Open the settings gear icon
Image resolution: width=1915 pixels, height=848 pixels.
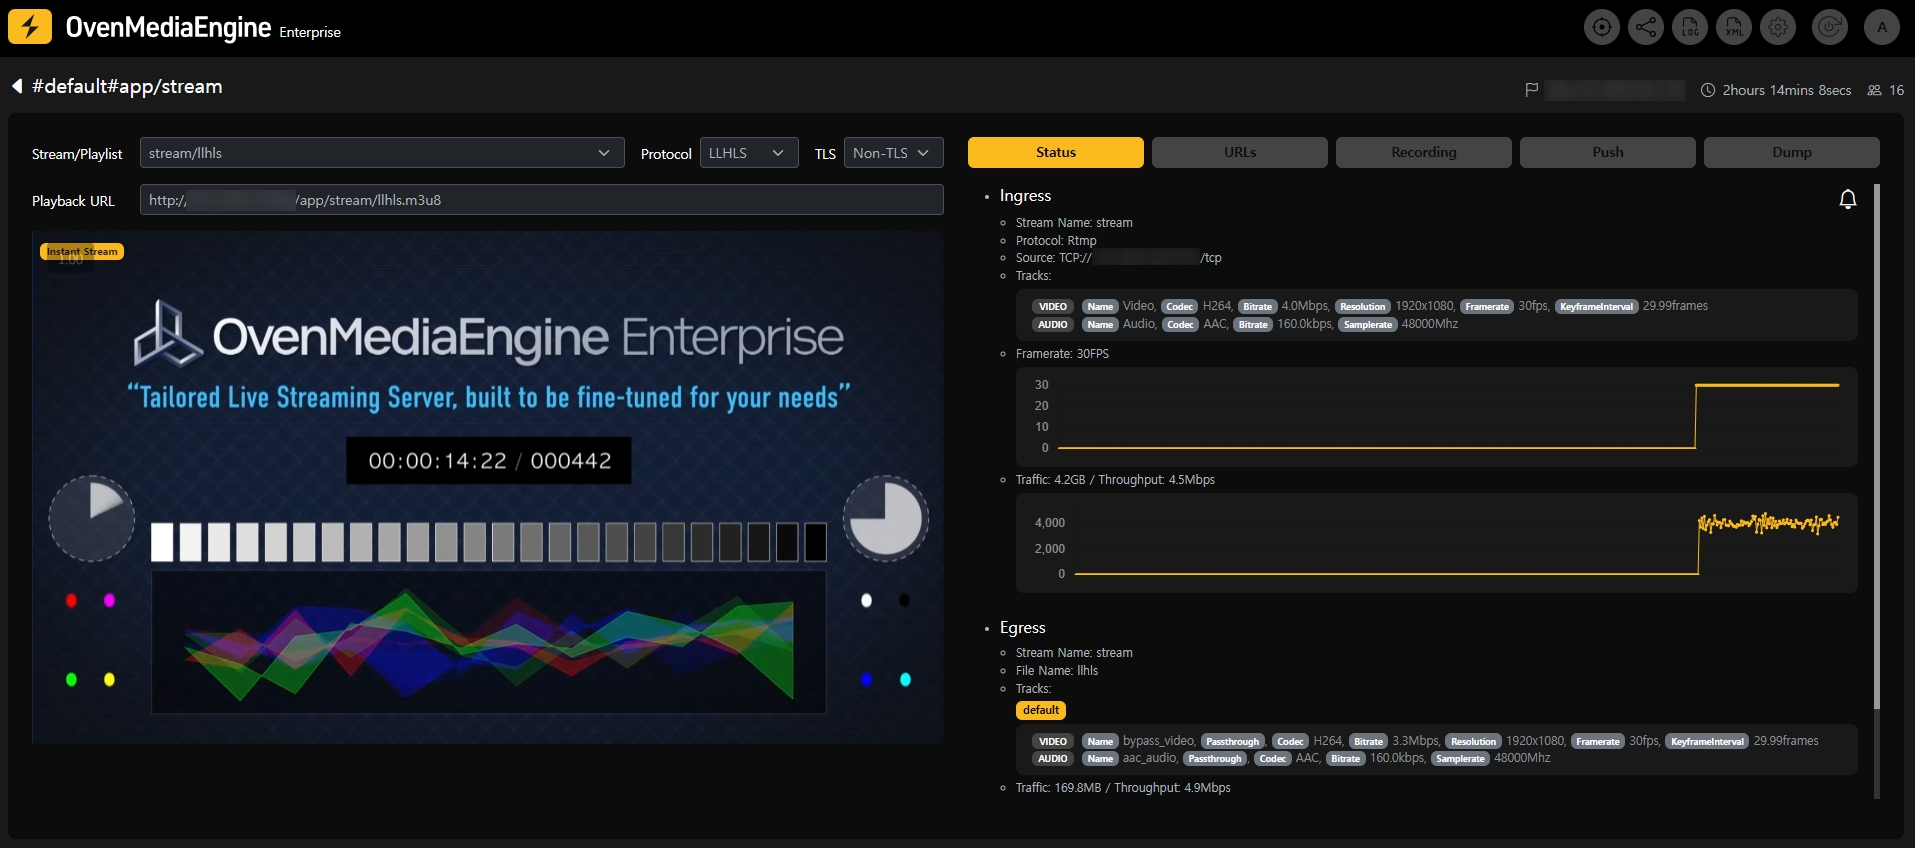1778,27
